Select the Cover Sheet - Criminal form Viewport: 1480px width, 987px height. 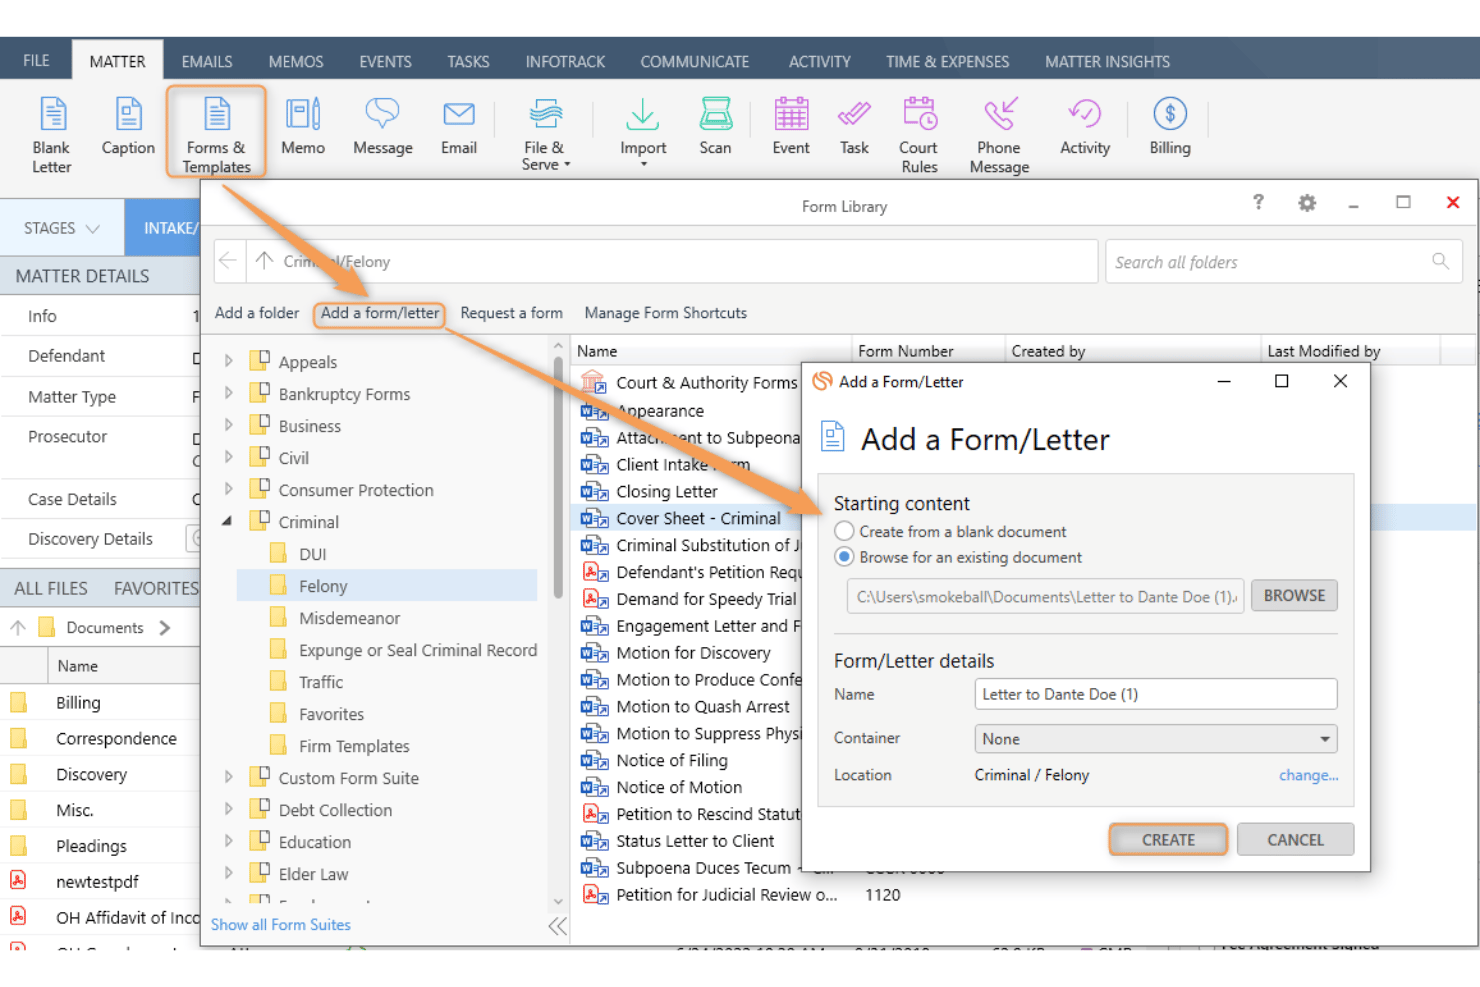pos(698,518)
